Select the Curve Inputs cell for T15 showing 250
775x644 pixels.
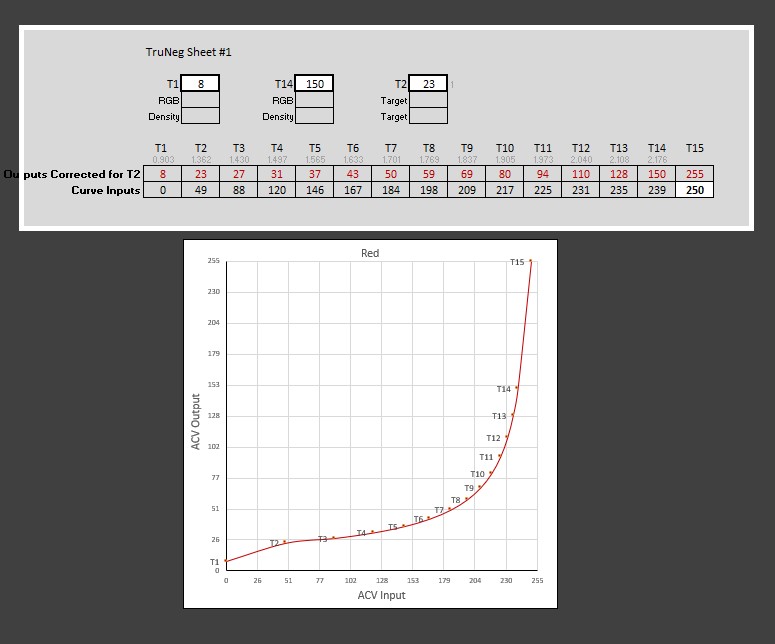pos(694,190)
